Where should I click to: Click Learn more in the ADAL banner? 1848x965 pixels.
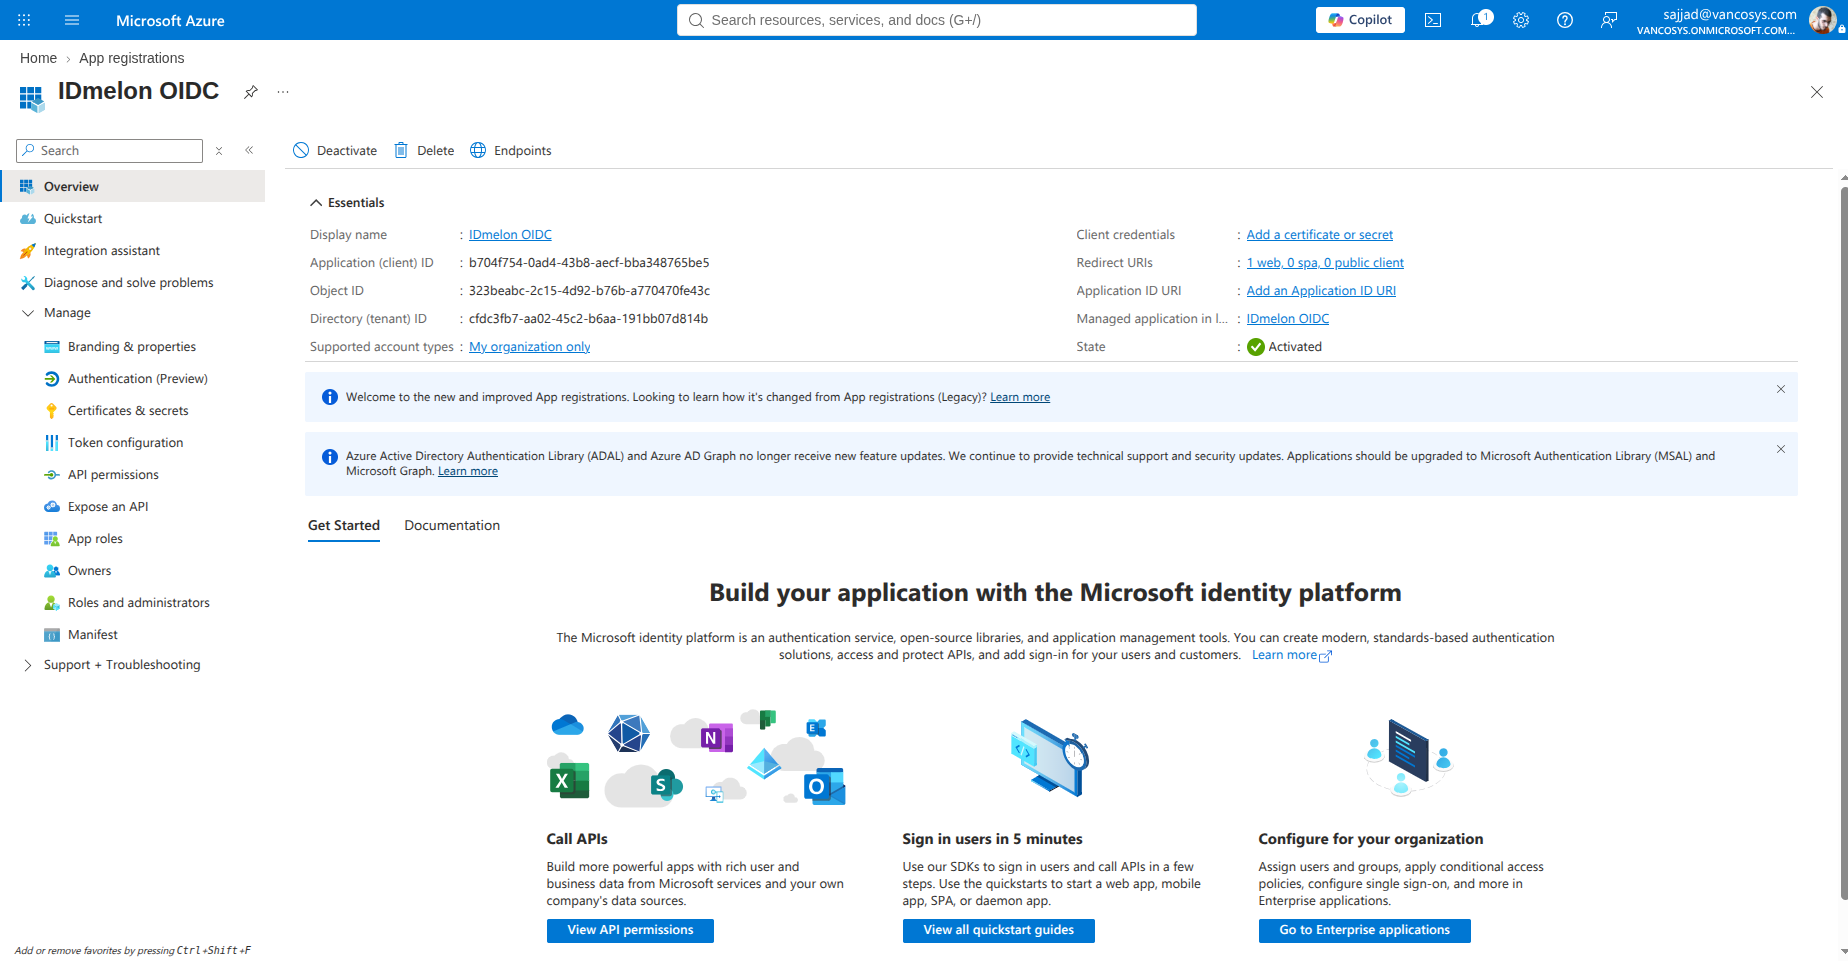click(468, 472)
